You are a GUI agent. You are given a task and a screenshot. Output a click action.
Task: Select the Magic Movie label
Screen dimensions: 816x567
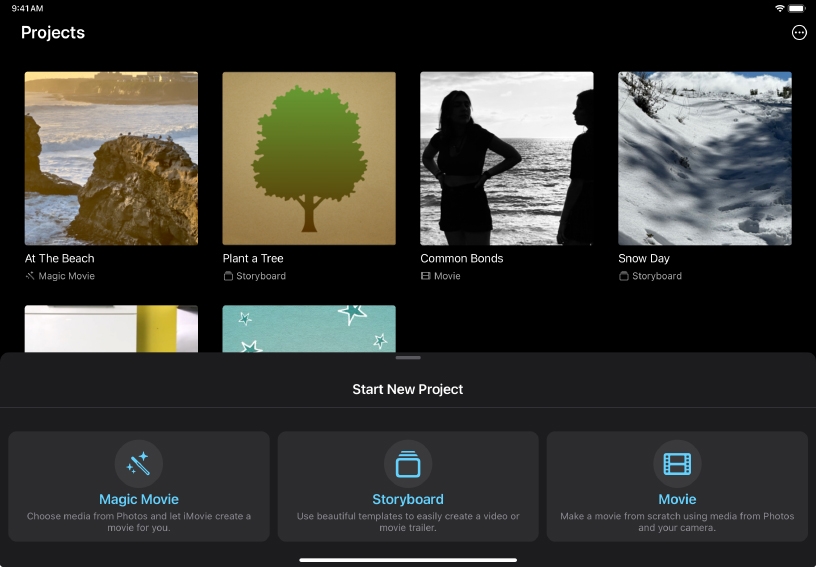[138, 499]
